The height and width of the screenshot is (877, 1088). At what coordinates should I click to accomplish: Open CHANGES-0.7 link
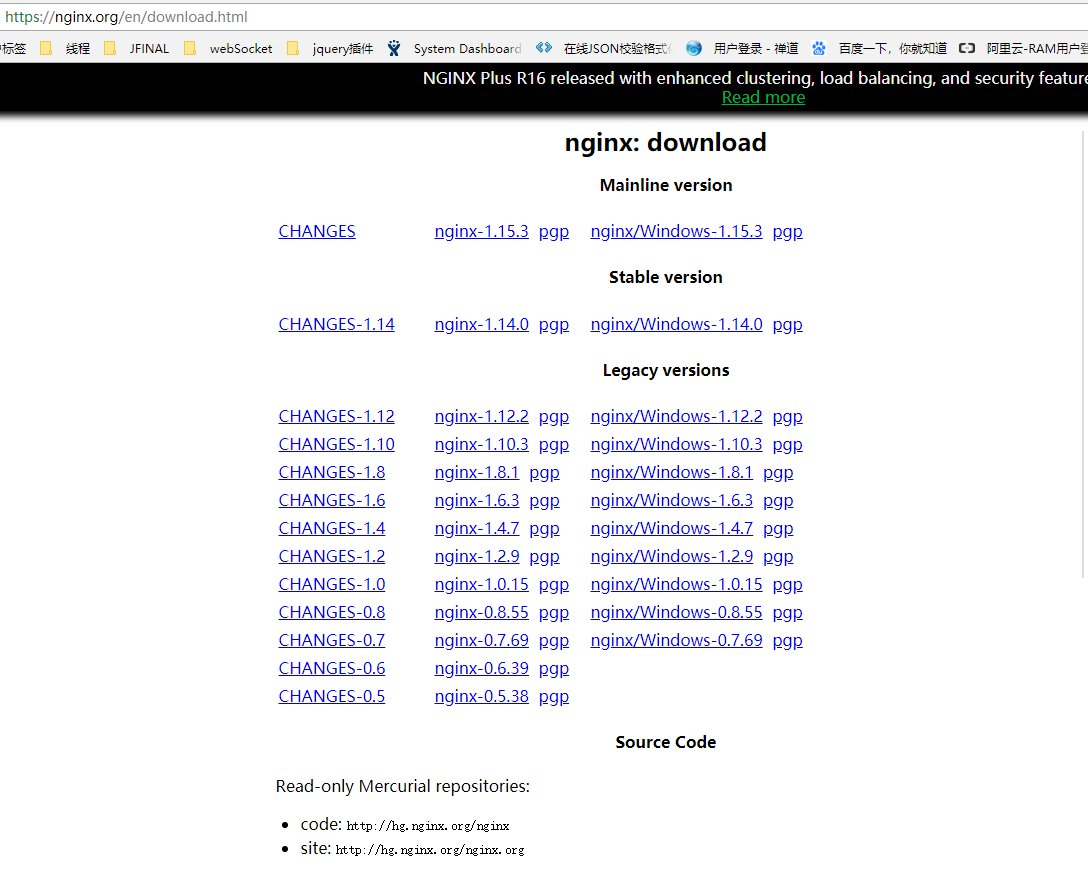coord(332,640)
